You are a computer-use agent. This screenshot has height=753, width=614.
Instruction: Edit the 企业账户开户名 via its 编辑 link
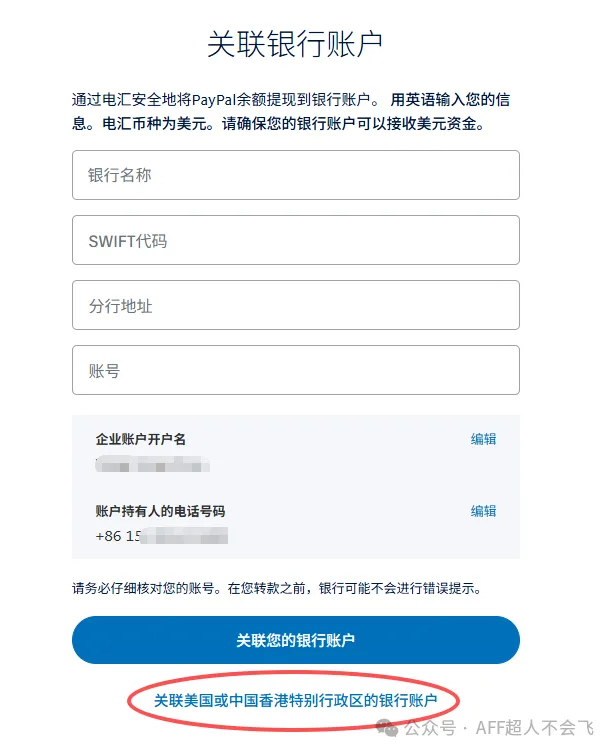click(x=483, y=439)
